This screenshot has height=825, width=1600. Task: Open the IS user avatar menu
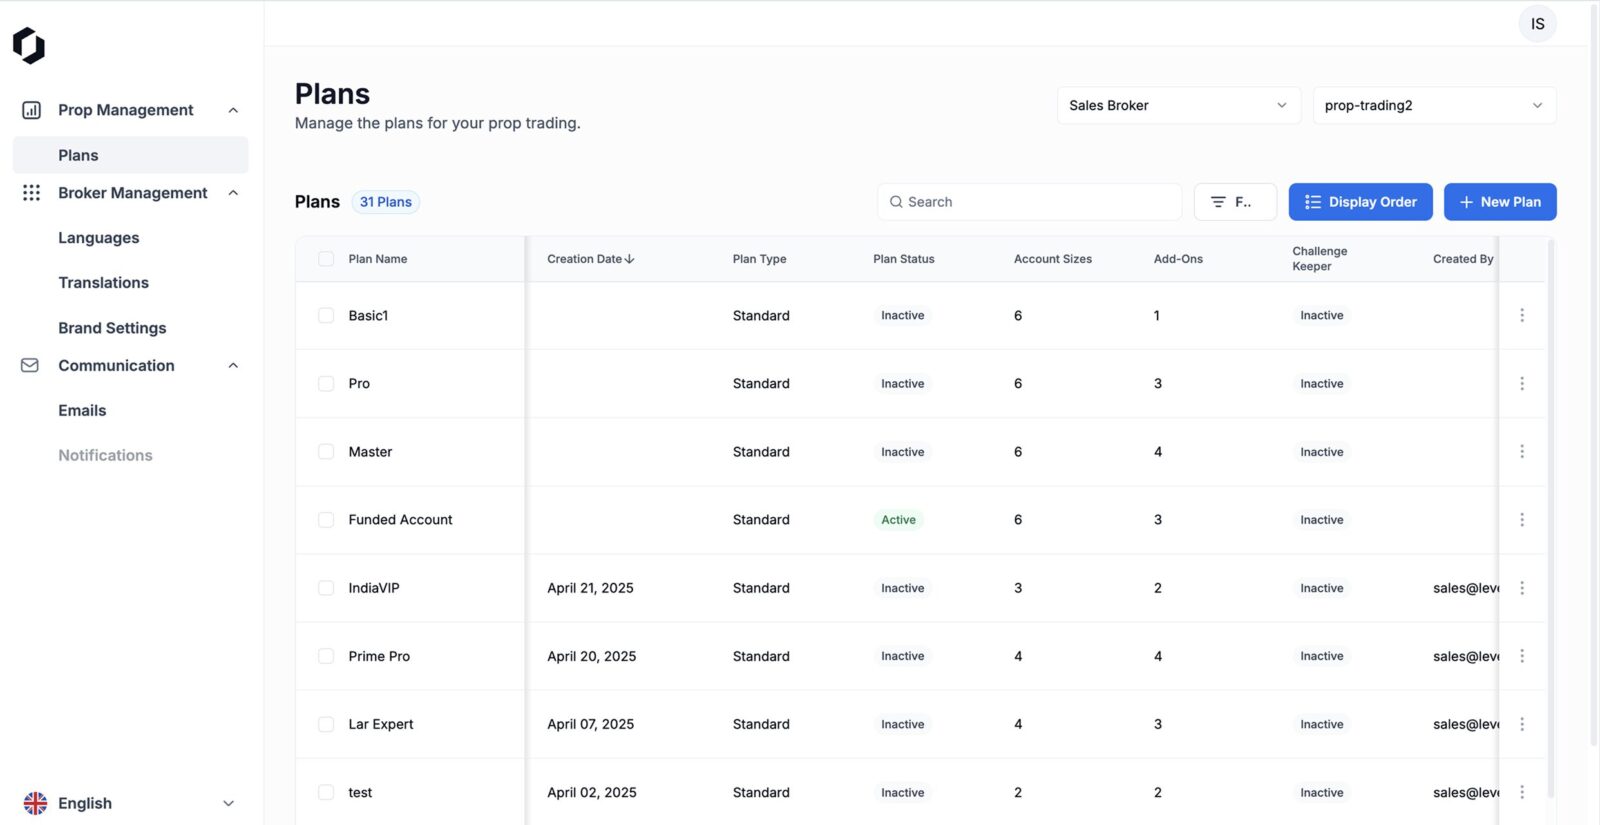(x=1537, y=24)
